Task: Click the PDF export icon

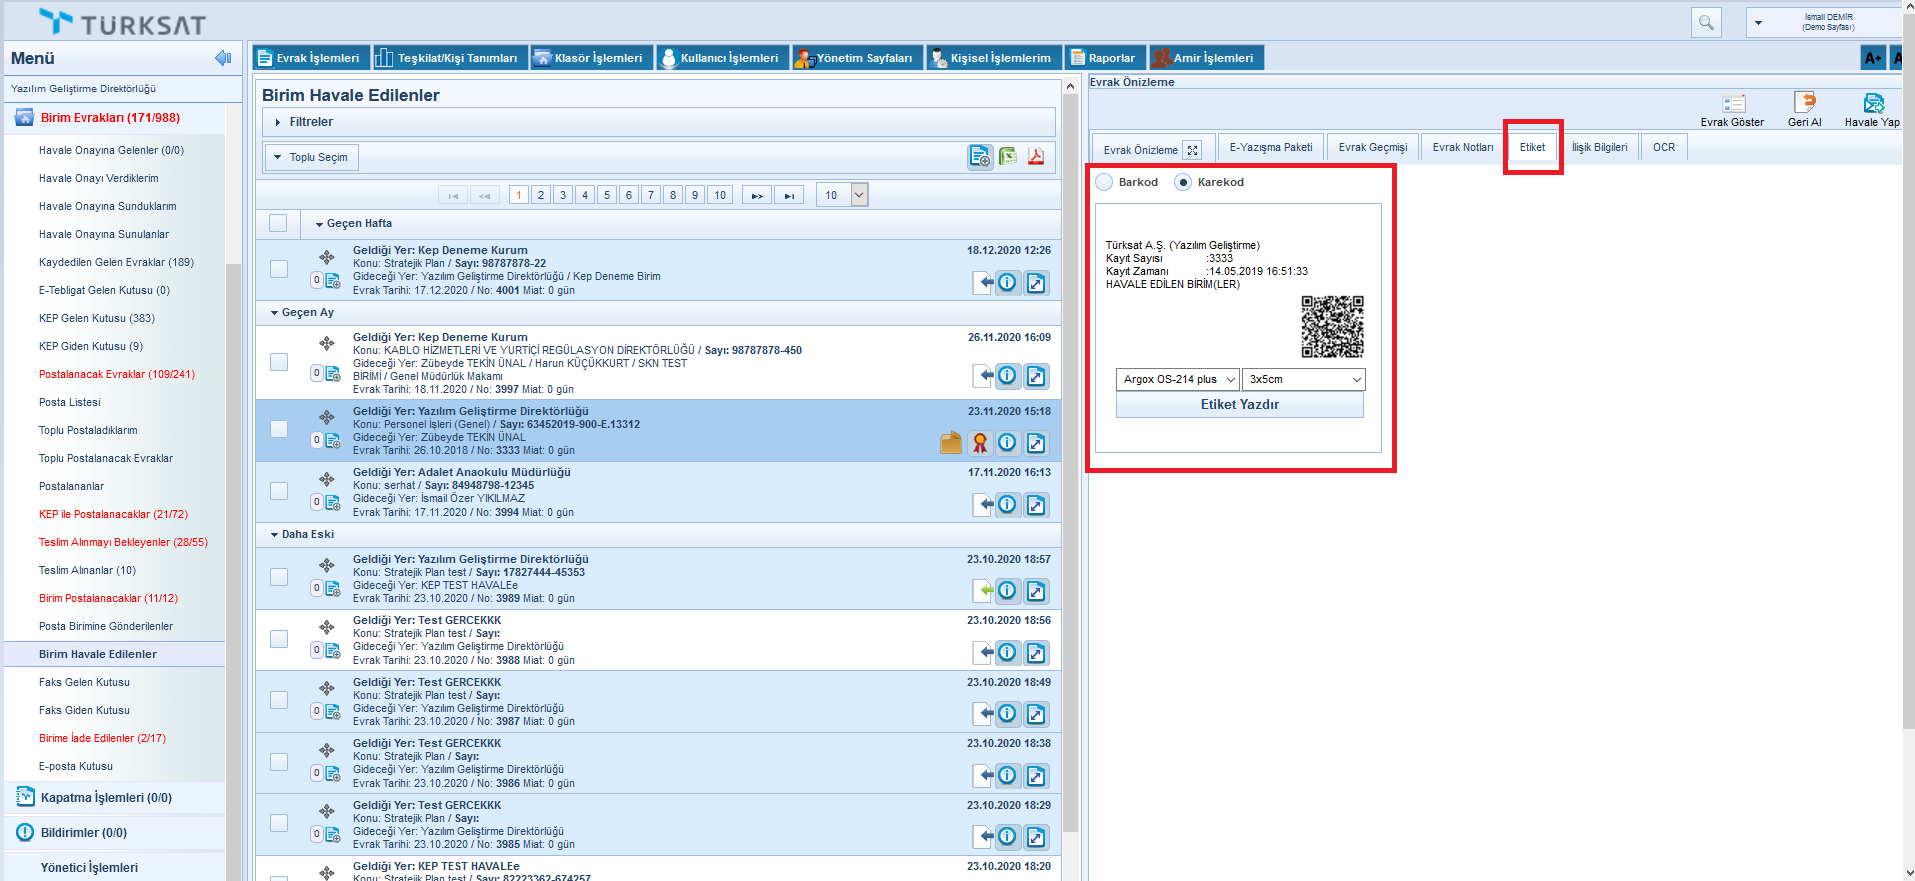Action: [1036, 157]
